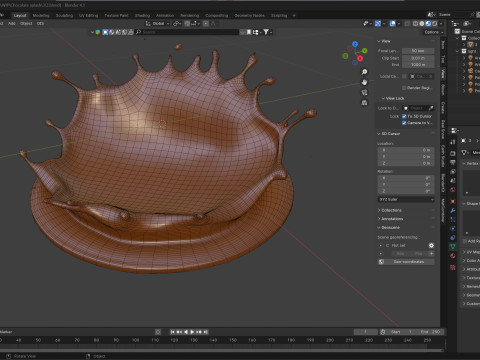Switch to solid viewport shading
480x360 pixels.
coord(422,23)
